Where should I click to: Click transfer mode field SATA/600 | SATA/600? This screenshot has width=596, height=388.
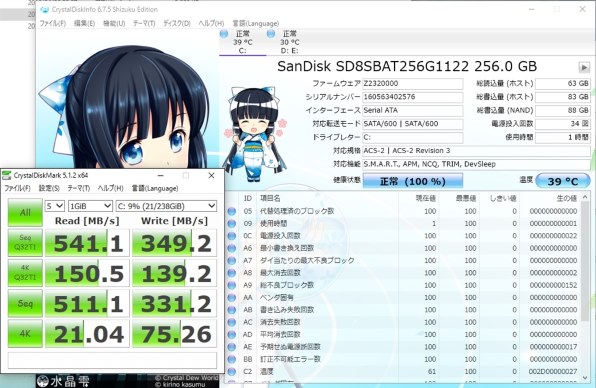[412, 124]
